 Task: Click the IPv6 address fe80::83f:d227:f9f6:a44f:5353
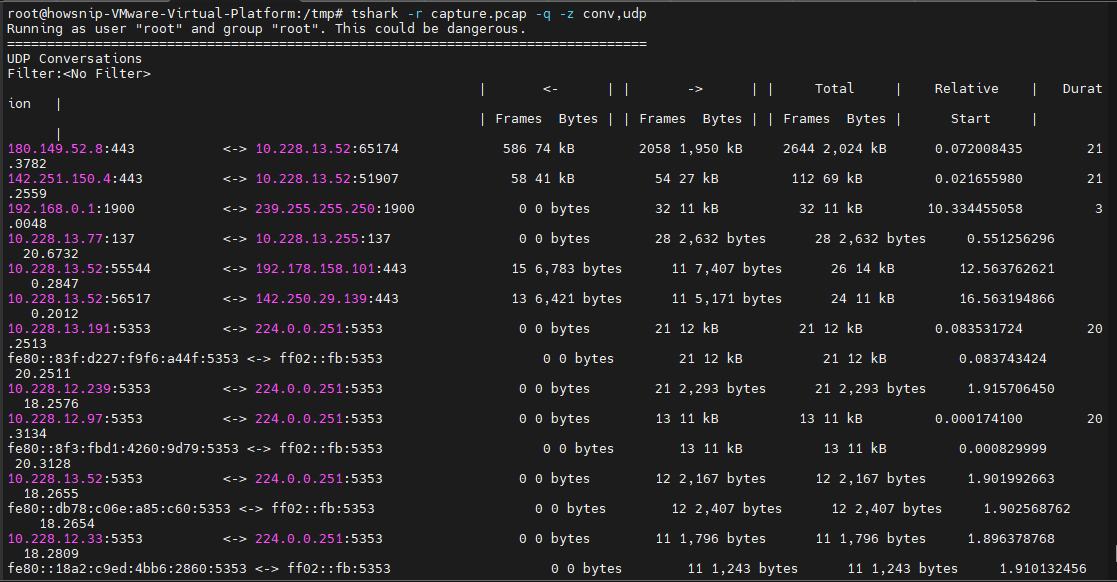coord(123,358)
